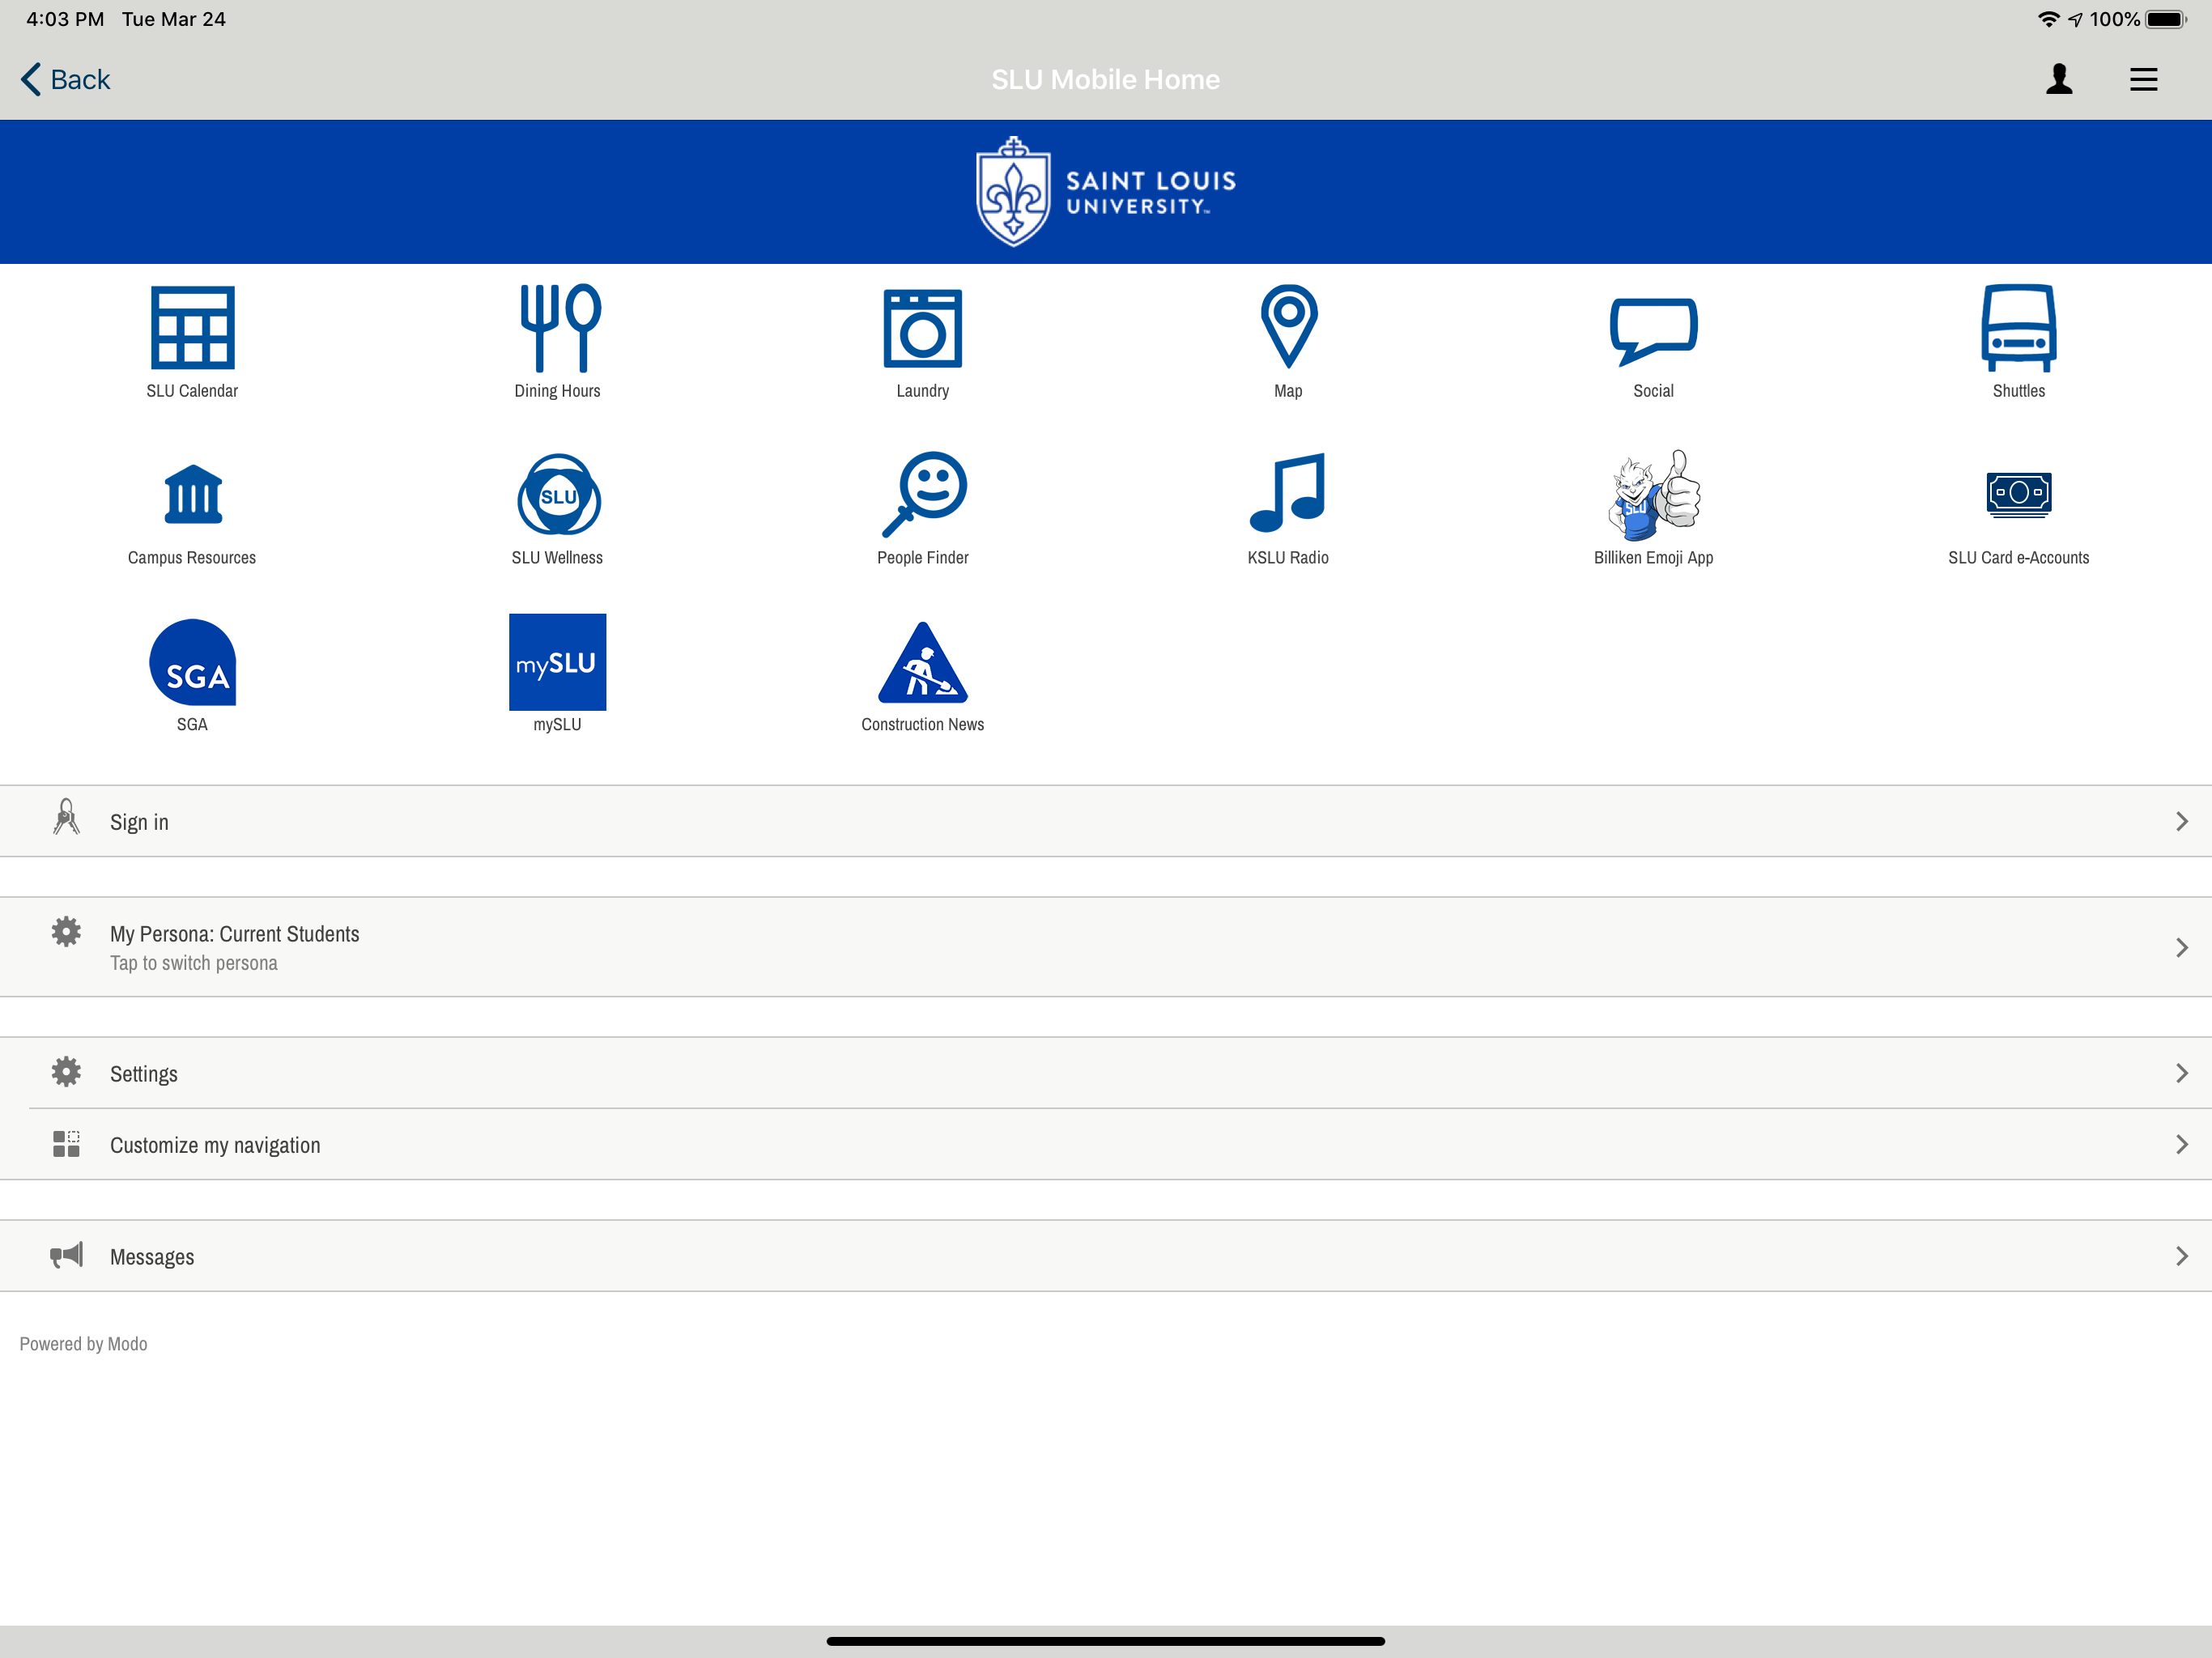
Task: Tap the gear icon beside My Persona
Action: (x=66, y=932)
